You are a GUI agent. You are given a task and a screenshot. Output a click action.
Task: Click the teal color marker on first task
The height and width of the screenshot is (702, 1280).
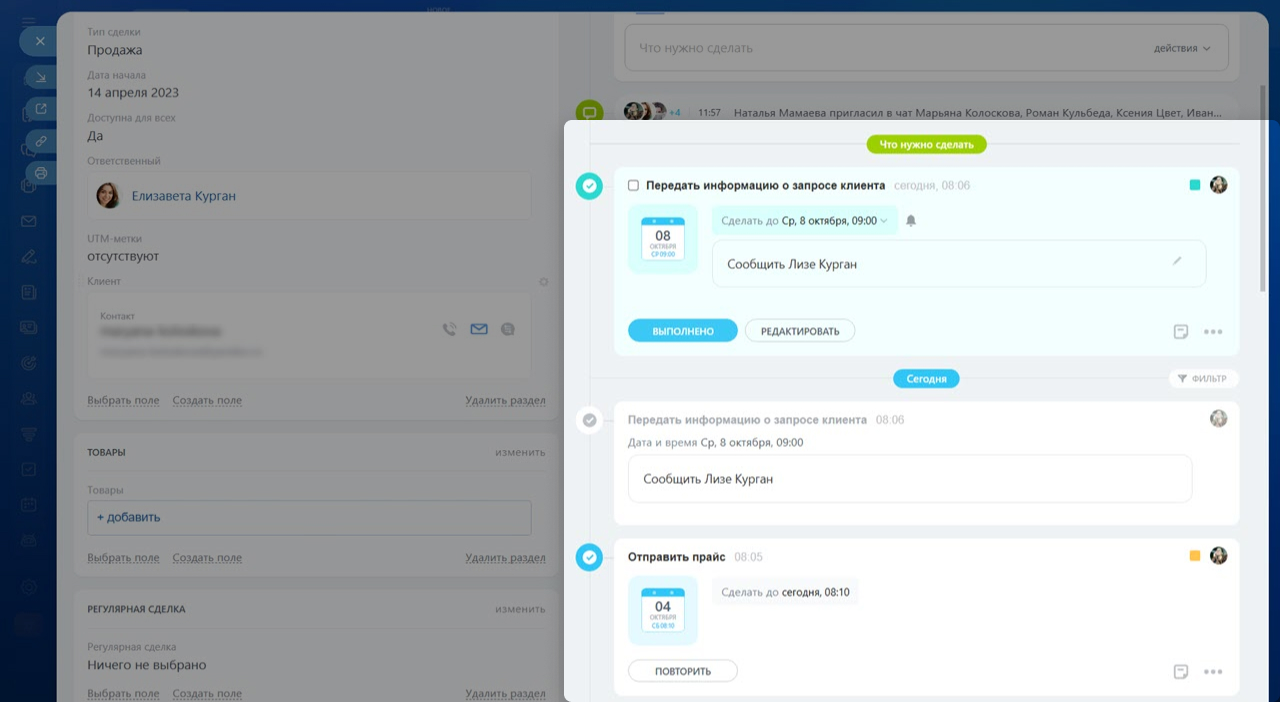(x=1194, y=185)
